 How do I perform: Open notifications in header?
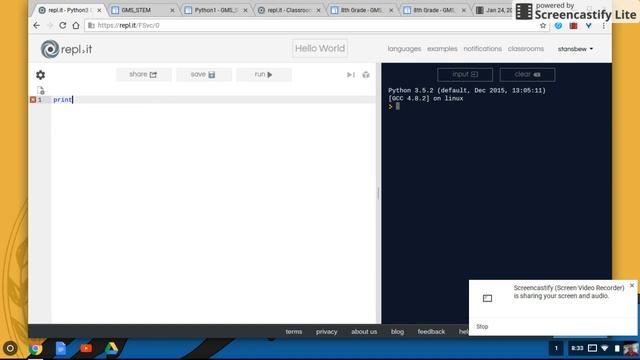482,49
